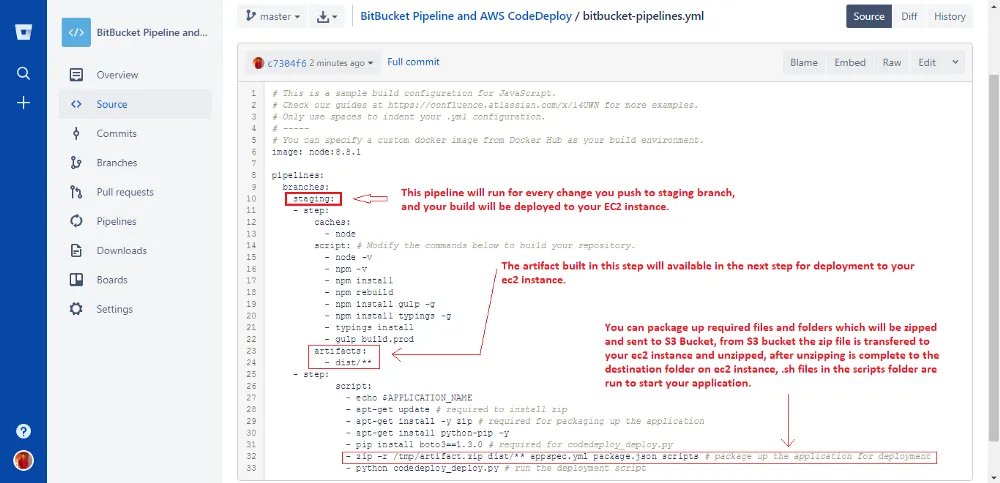
Task: Switch to the Source view tab
Action: pos(869,17)
